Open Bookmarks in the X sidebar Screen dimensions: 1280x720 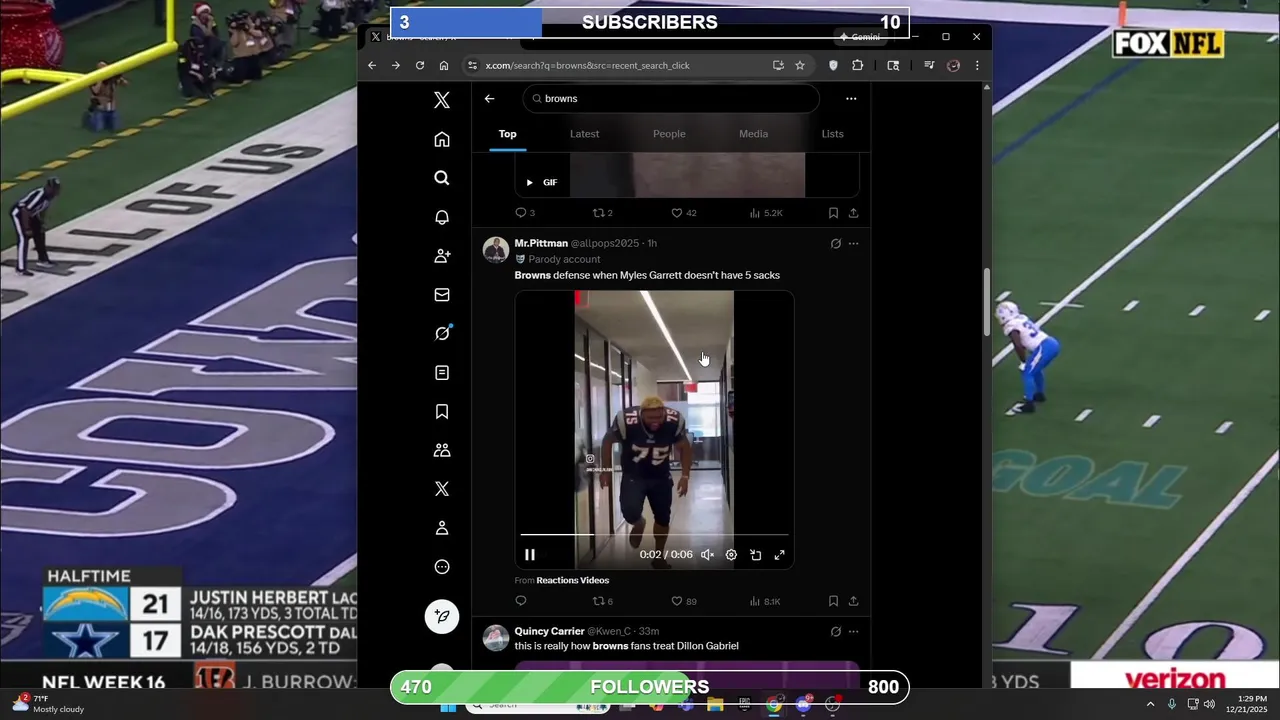(x=442, y=411)
